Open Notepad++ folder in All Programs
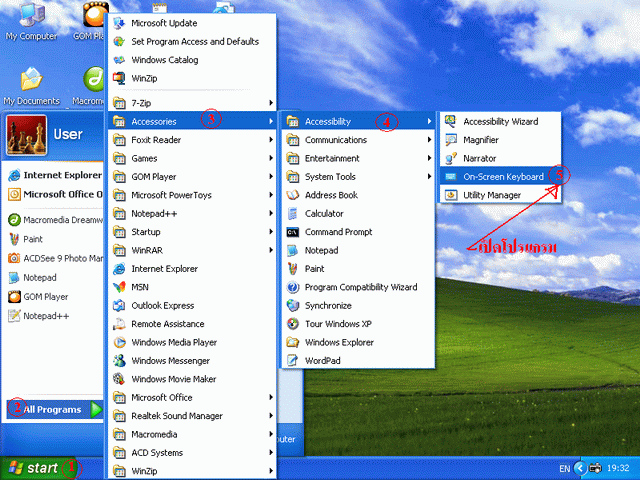Viewport: 640px width, 480px height. (192, 213)
